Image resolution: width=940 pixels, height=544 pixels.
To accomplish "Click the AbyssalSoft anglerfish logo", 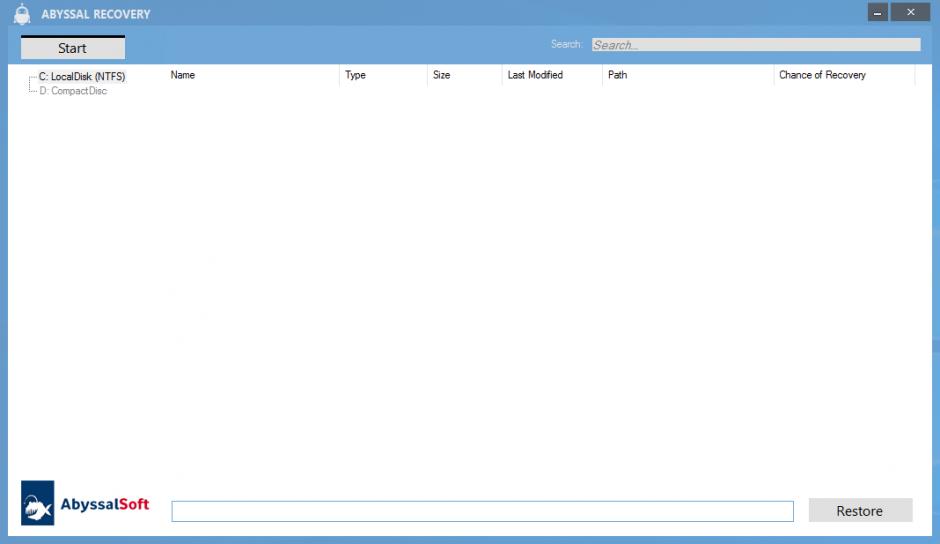I will 38,503.
